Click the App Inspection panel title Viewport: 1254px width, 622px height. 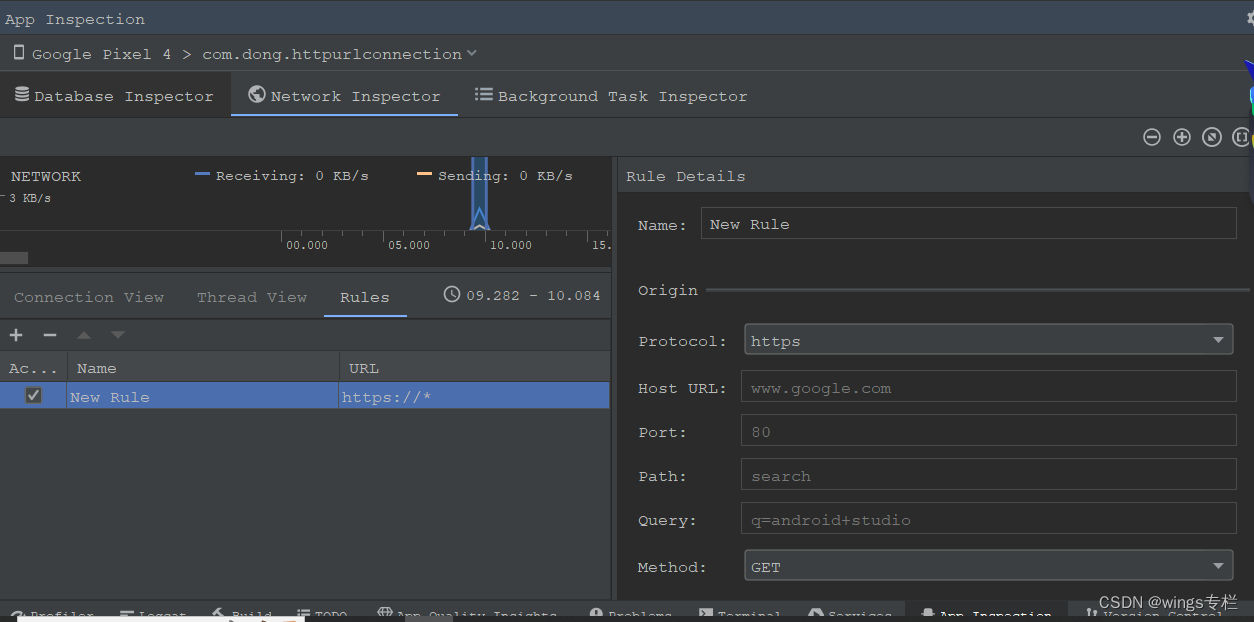[x=75, y=19]
